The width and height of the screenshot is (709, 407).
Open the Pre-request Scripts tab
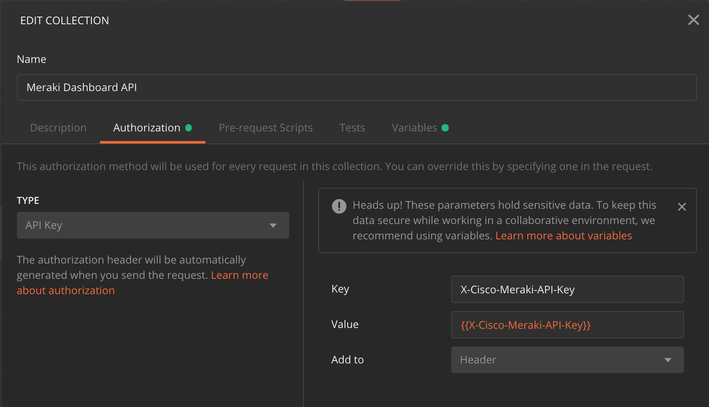tap(265, 128)
